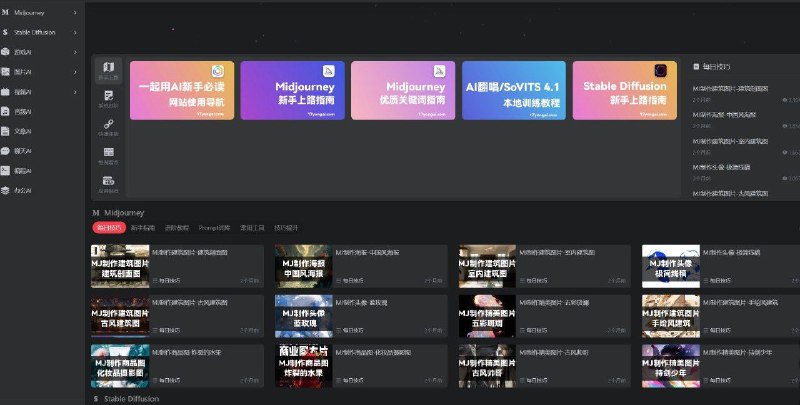Expand the Midjourney sidebar chevron
Image resolution: width=800 pixels, height=405 pixels.
(75, 14)
